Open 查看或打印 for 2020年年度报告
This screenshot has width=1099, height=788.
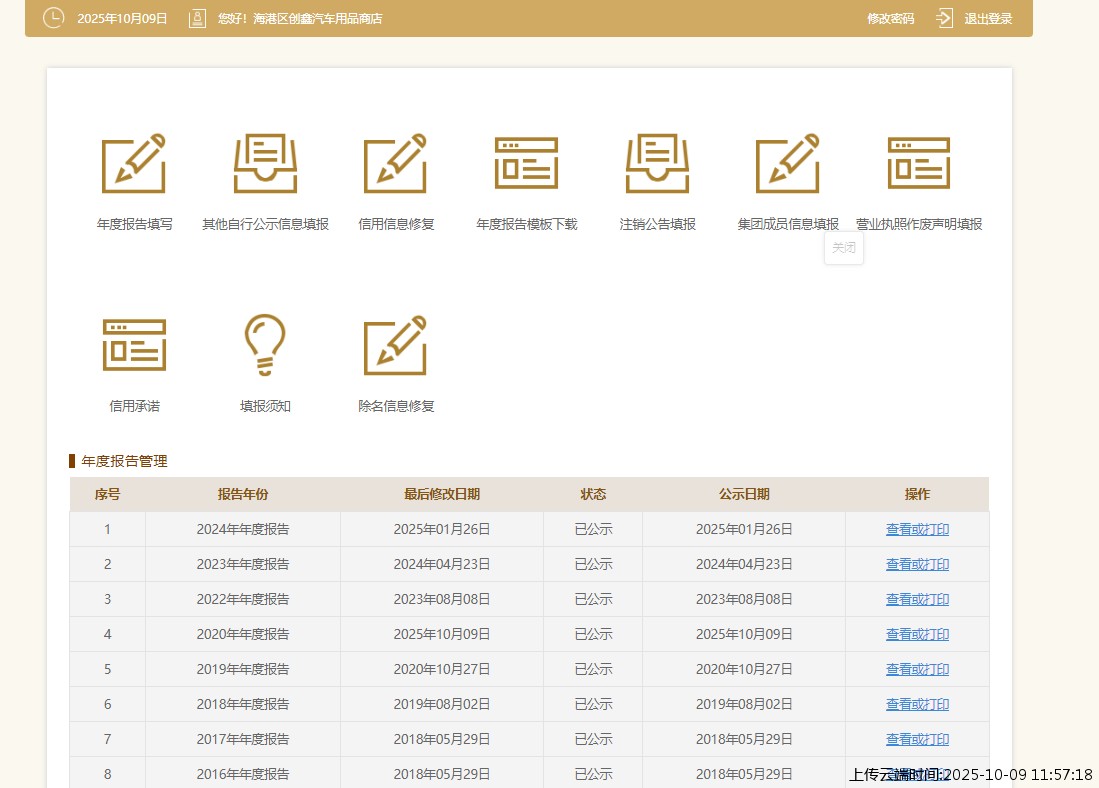coord(917,635)
